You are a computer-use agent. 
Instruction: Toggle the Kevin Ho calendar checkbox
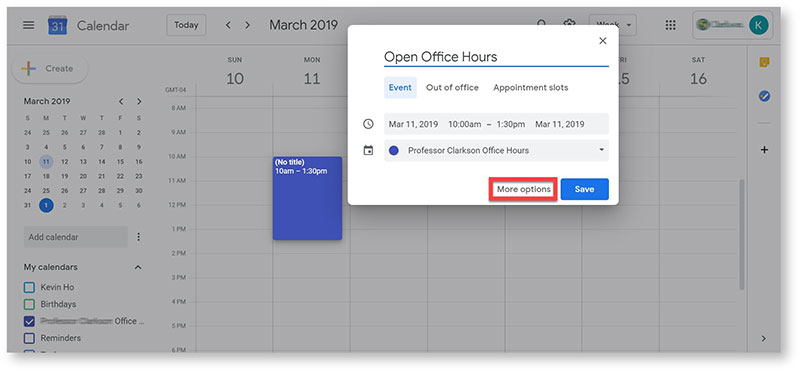click(x=30, y=287)
